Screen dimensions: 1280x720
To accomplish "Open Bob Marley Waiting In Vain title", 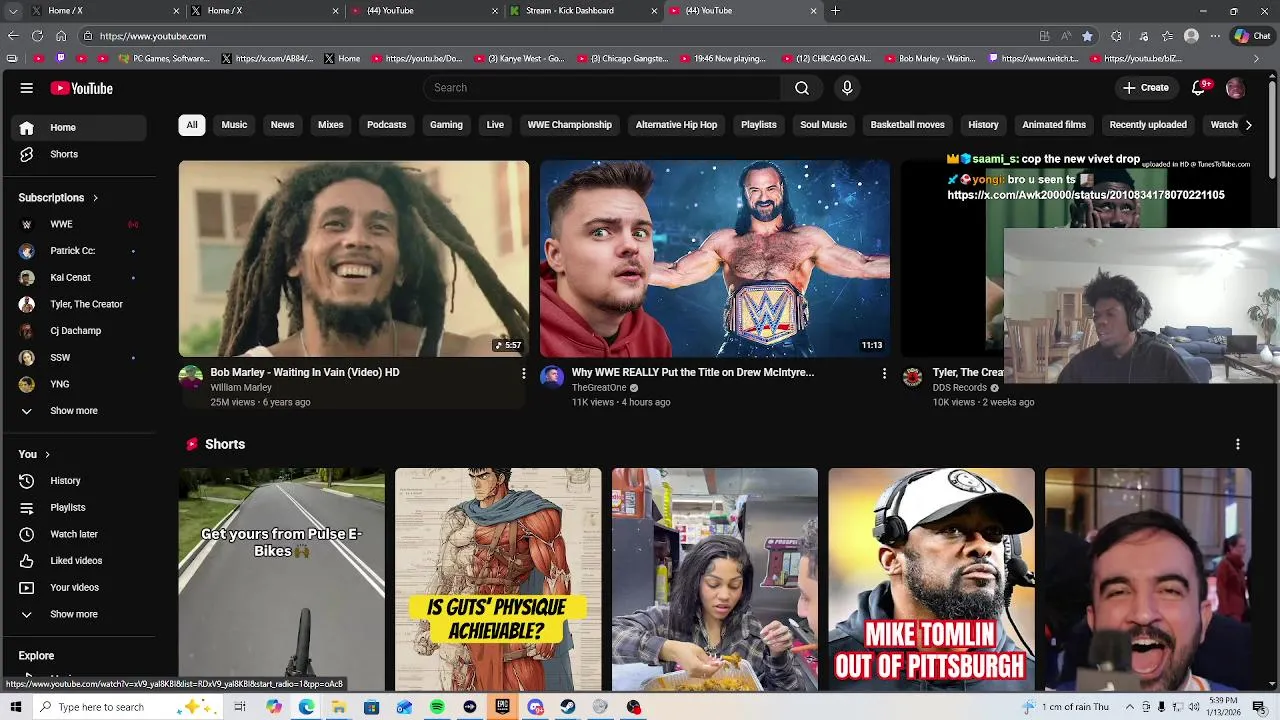I will pos(305,372).
